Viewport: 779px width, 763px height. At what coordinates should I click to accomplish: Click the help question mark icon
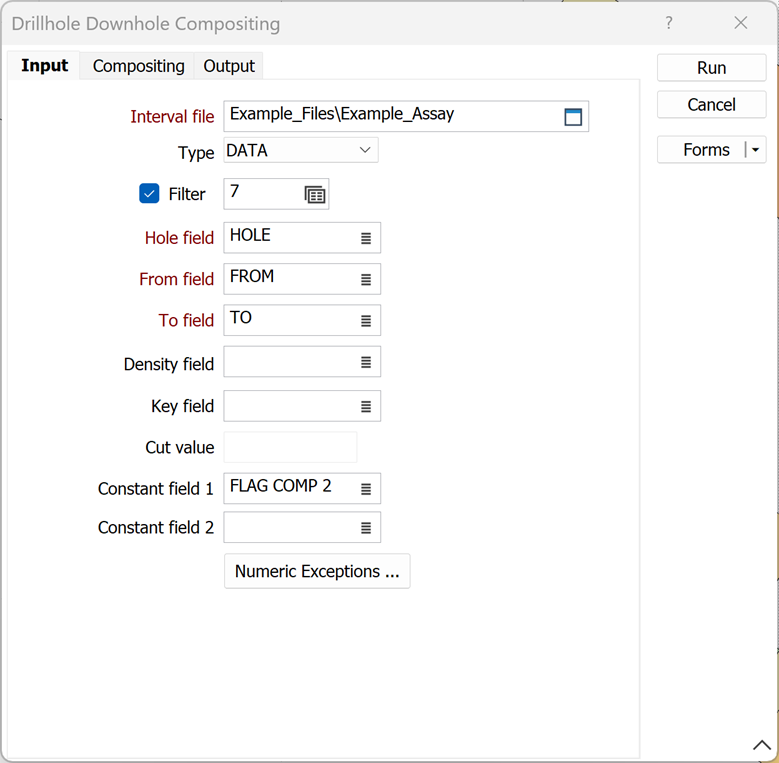(669, 23)
